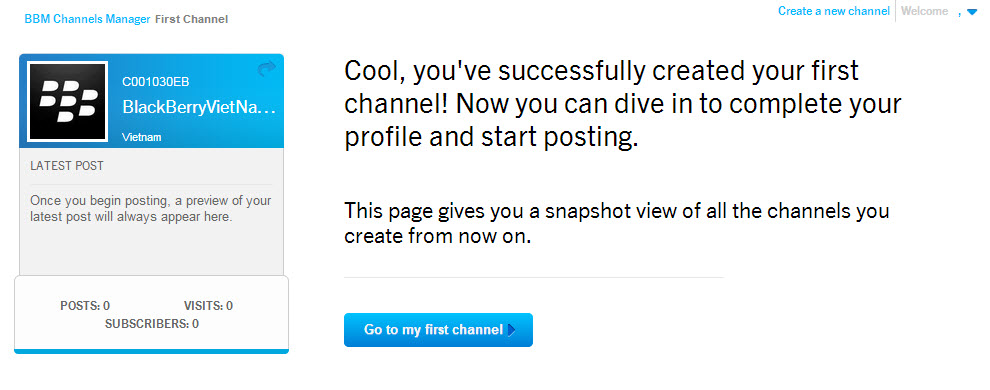Viewport: 990px width, 390px height.
Task: Click the arrow icon on Go to my first channel
Action: [x=511, y=329]
